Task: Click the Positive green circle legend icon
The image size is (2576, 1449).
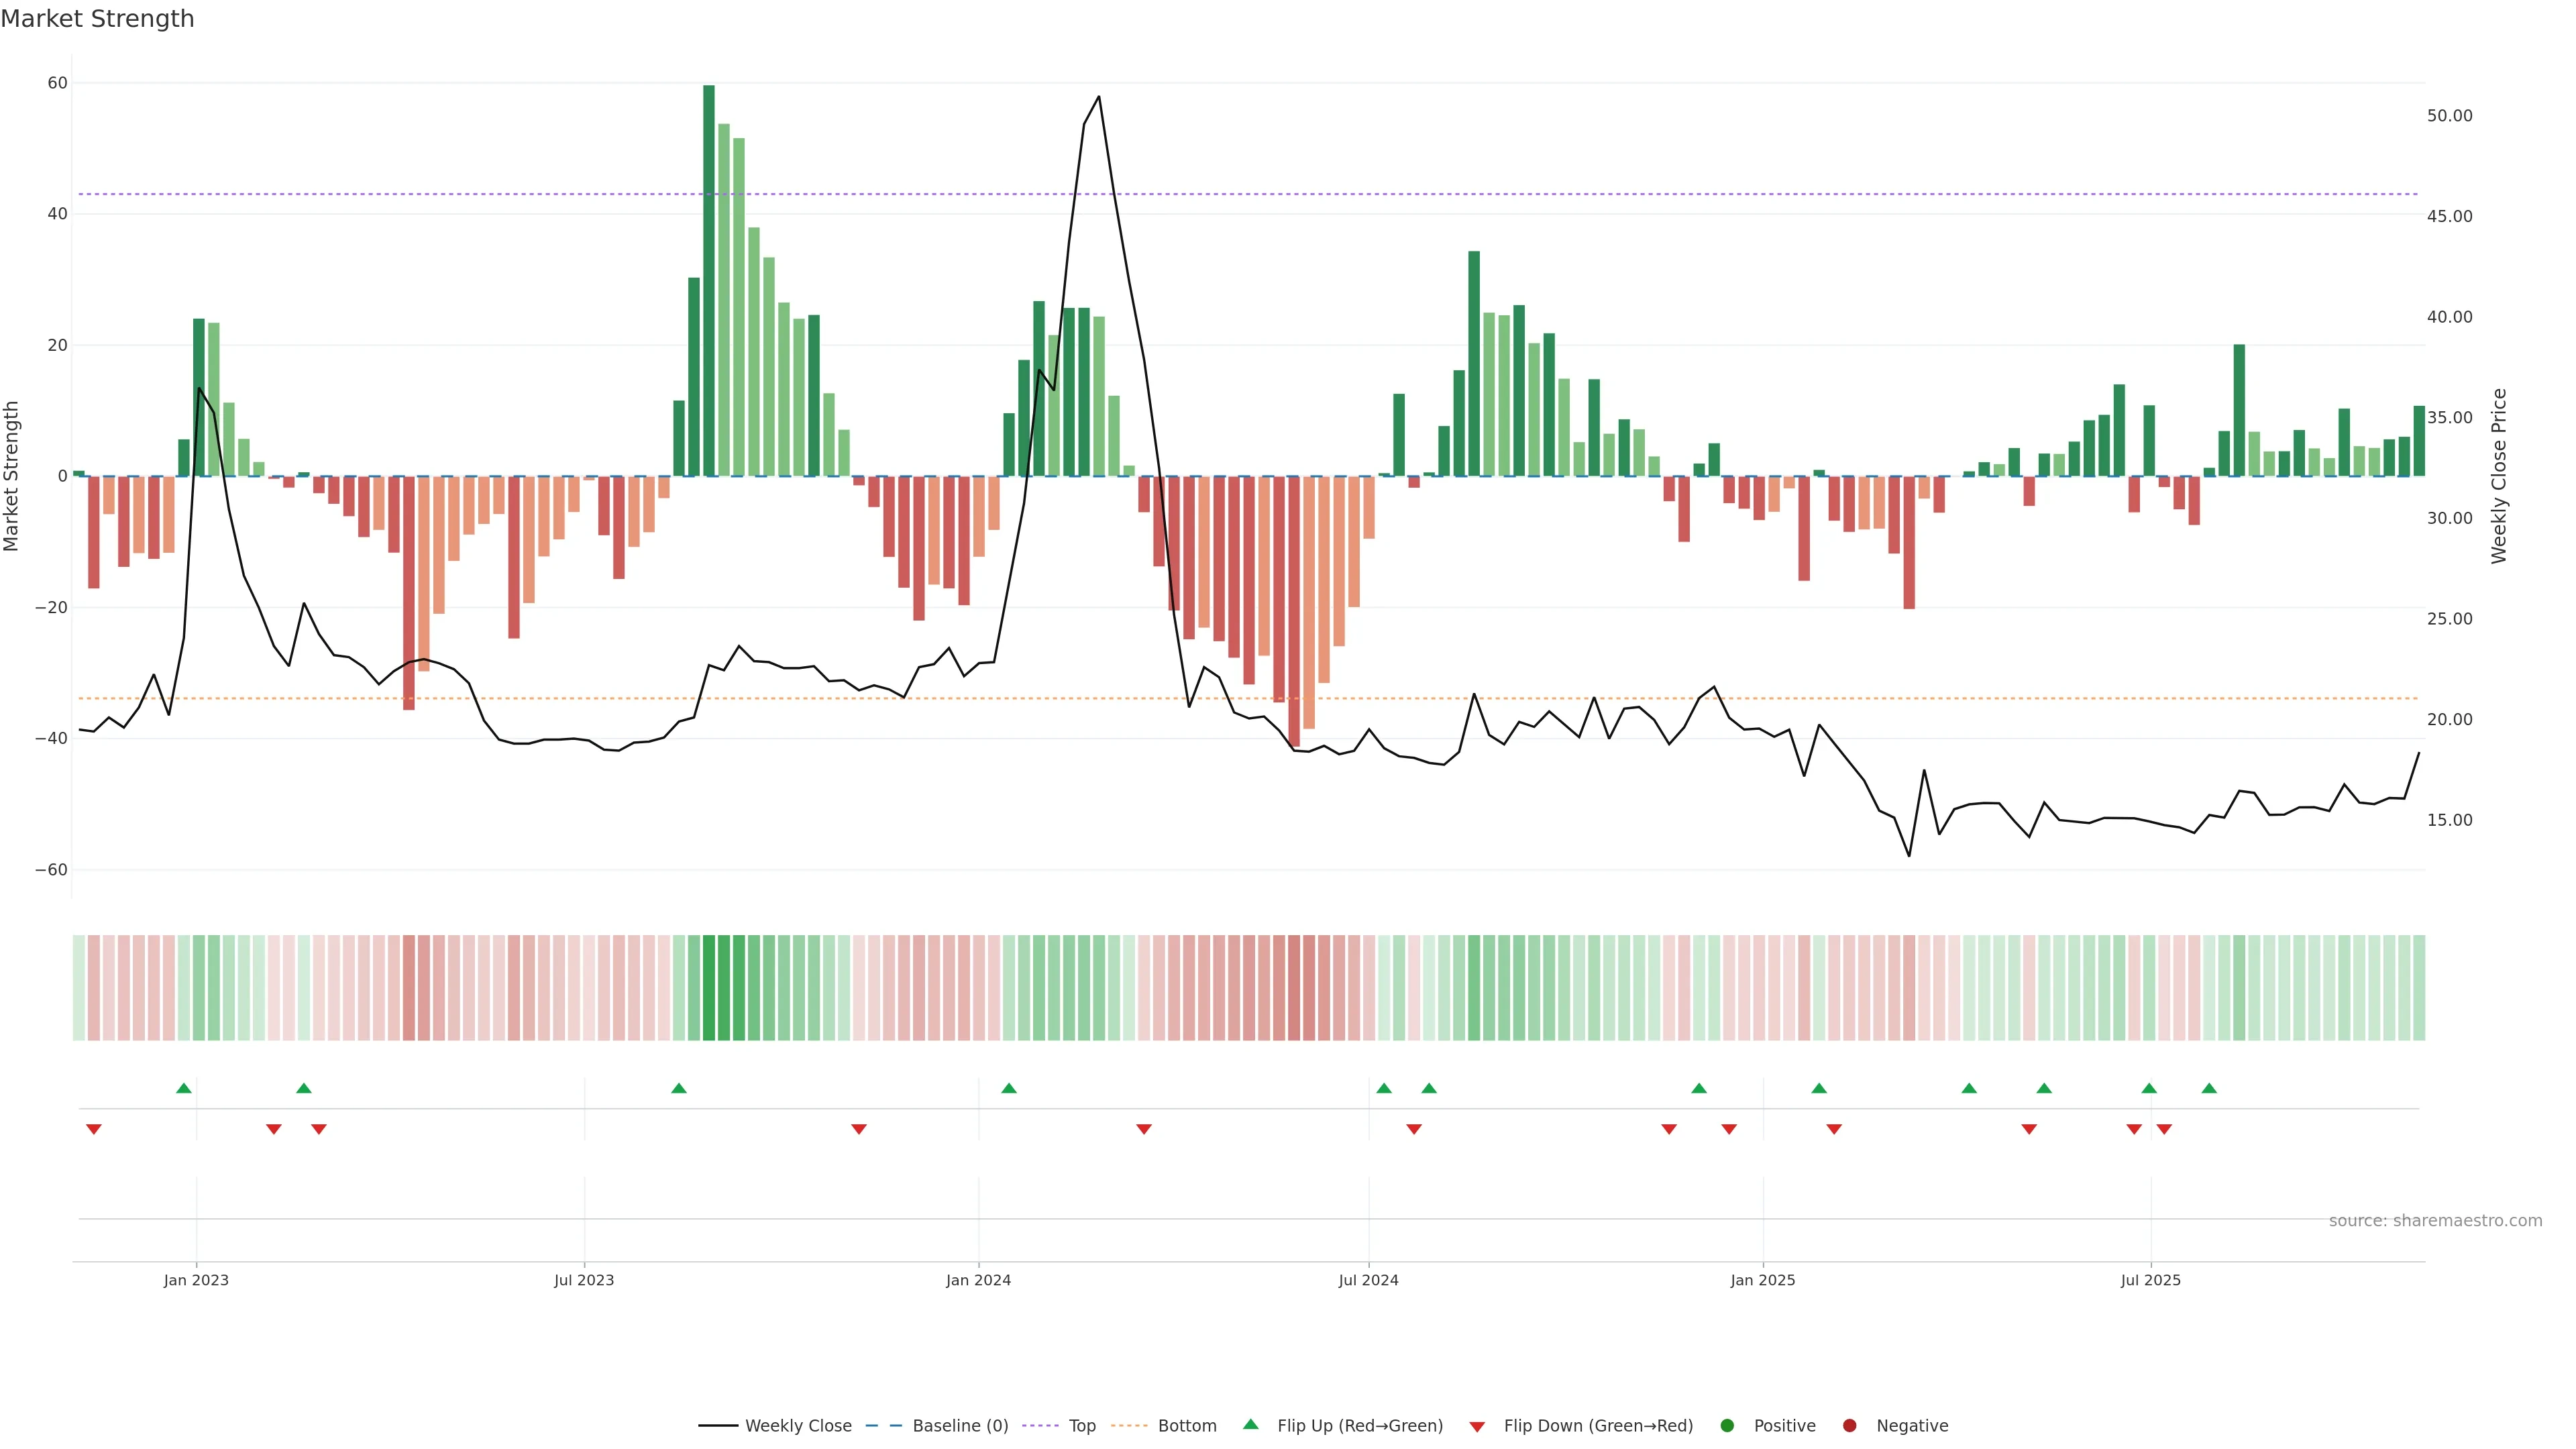Action: 1727,1425
